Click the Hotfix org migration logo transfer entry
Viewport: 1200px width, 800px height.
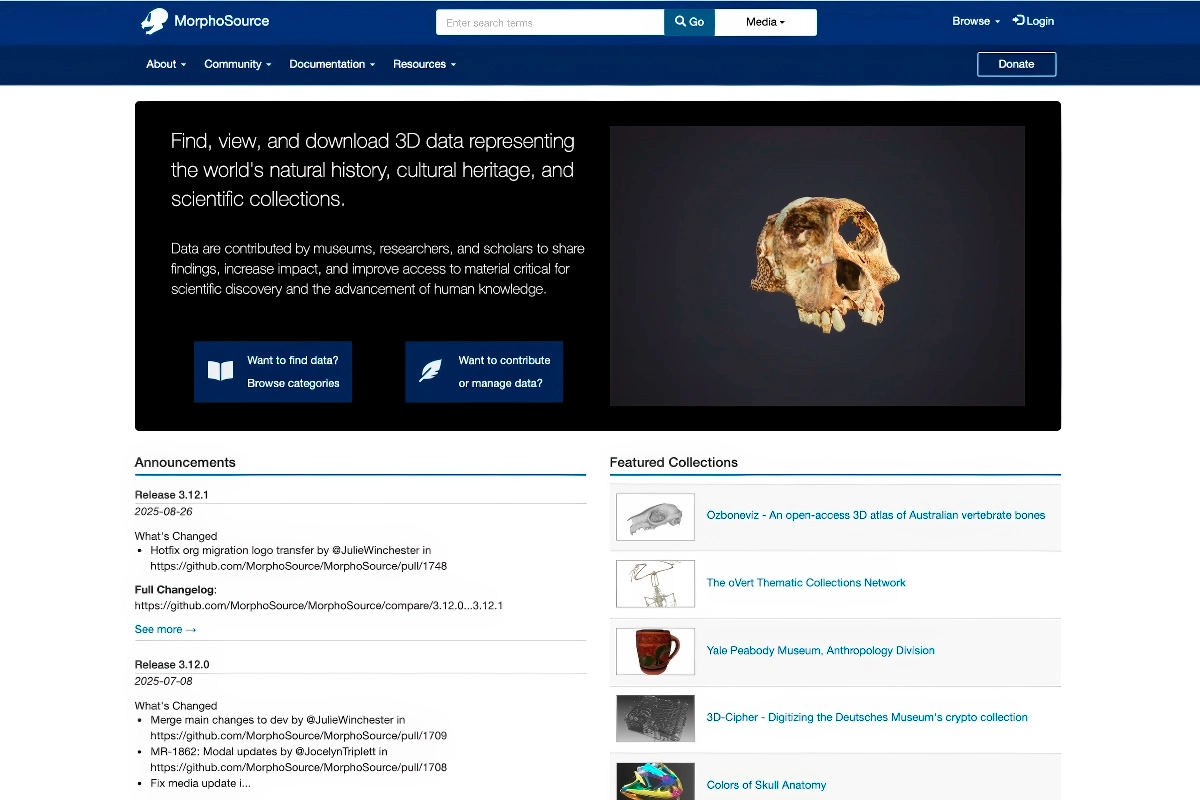click(291, 551)
